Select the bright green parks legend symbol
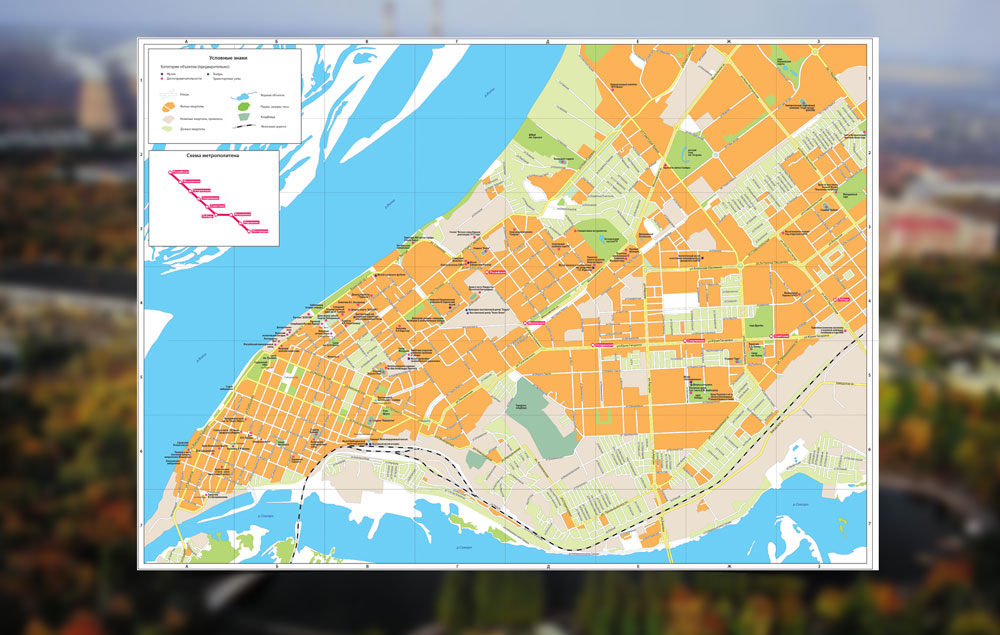Screen dimensions: 1000x635 244,106
